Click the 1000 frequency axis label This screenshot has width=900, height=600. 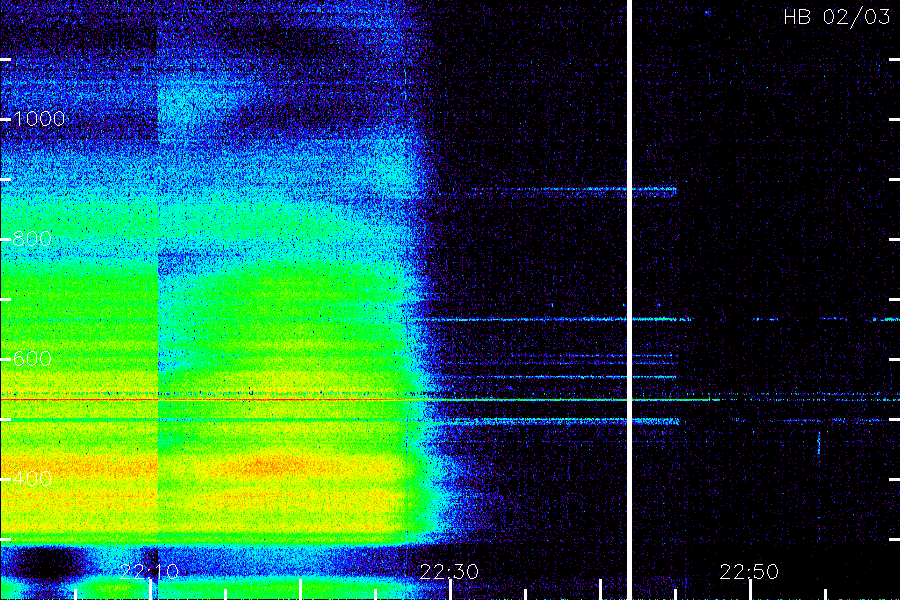pos(39,119)
